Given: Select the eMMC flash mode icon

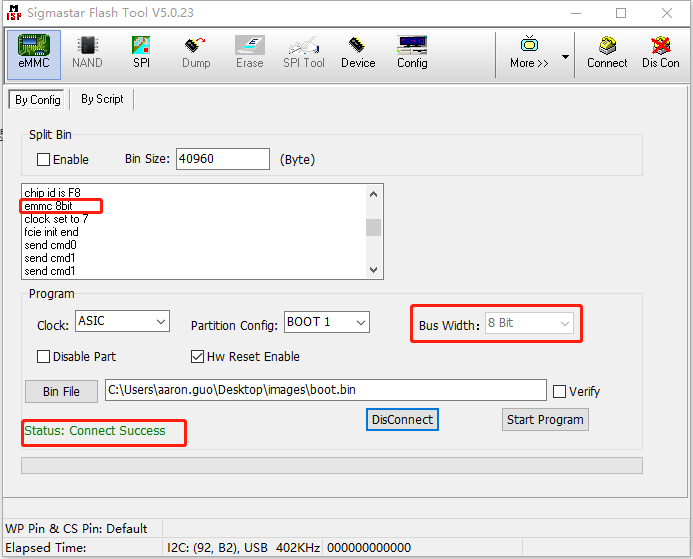Looking at the screenshot, I should (33, 52).
